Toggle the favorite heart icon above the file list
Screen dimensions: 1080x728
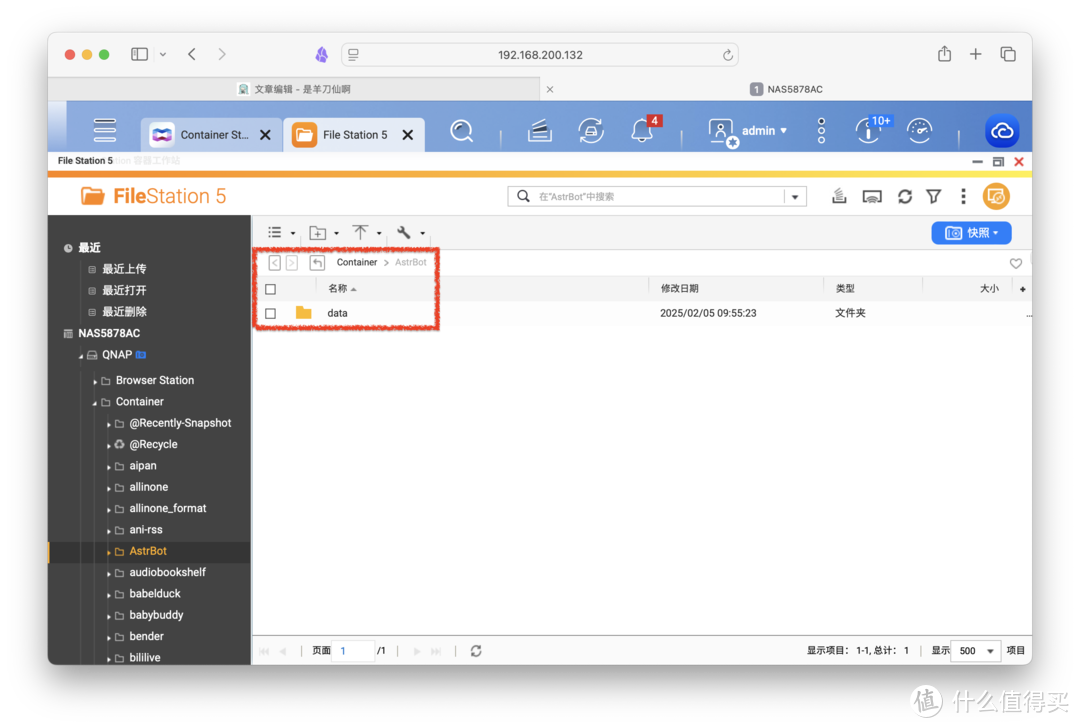pos(1015,262)
